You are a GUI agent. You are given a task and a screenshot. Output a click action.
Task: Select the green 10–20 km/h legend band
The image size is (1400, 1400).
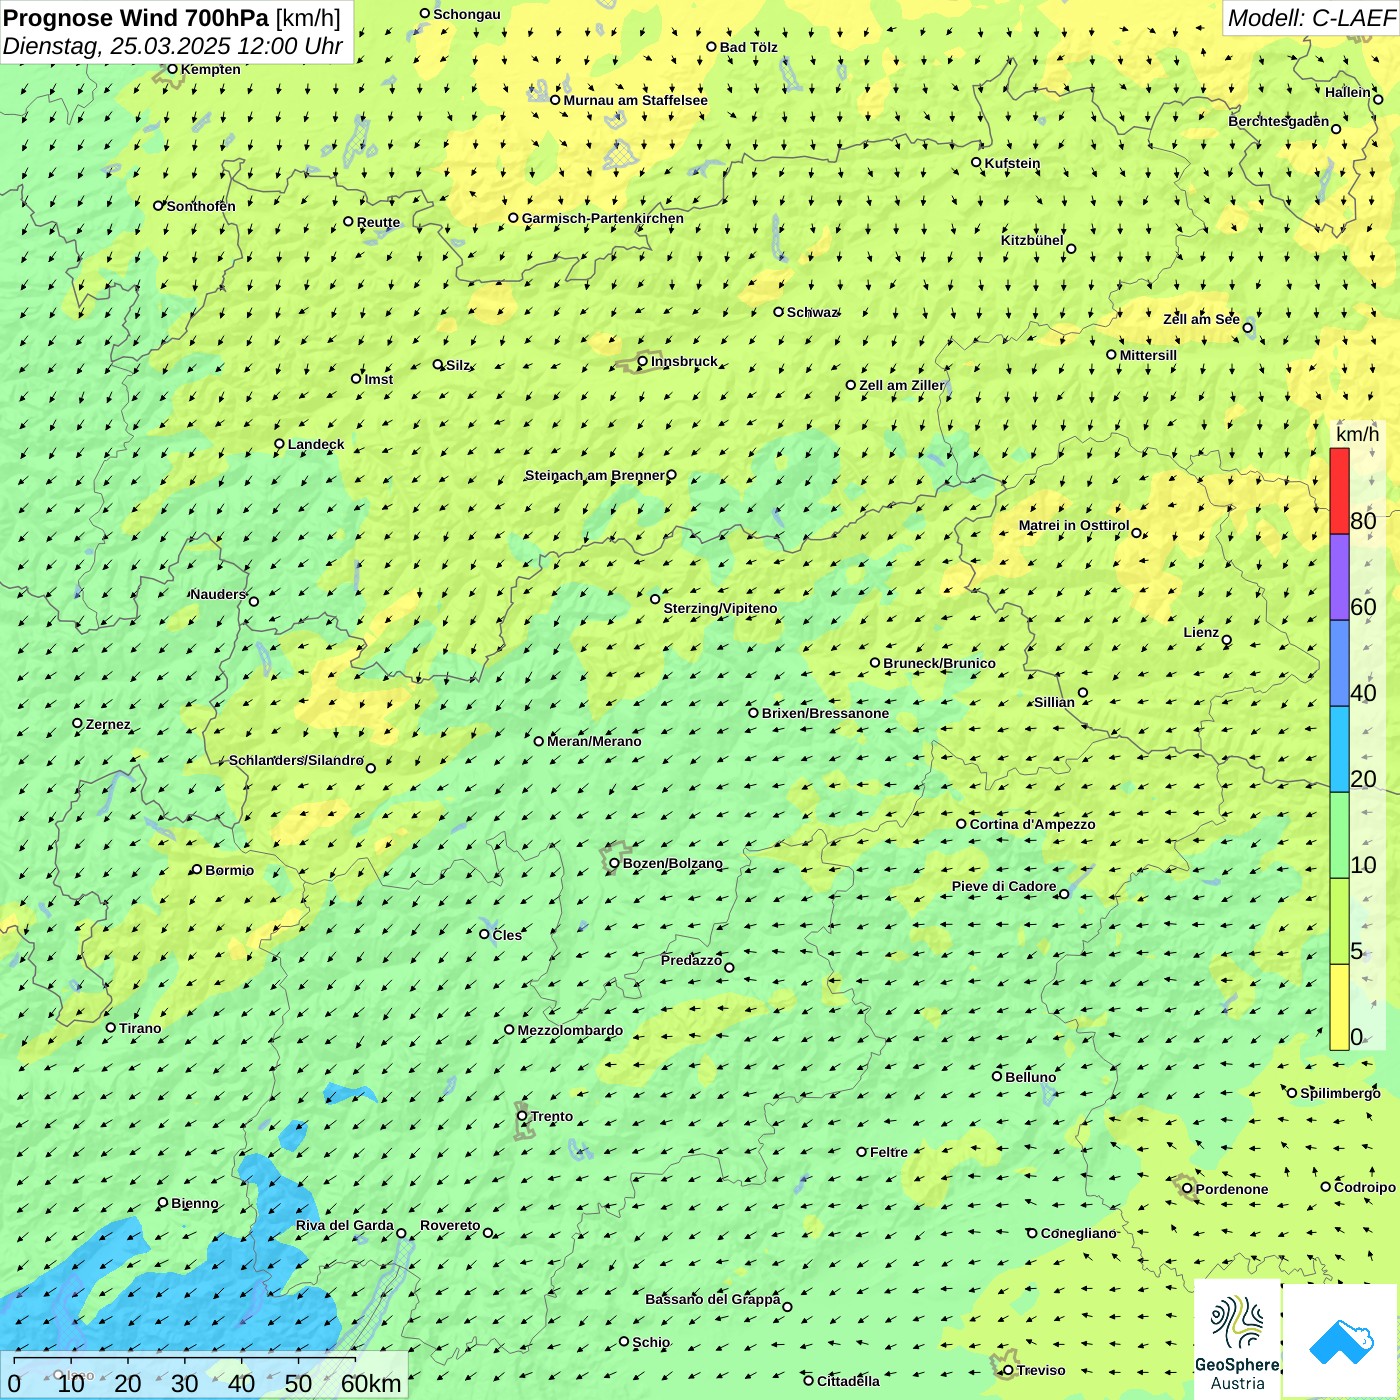[1339, 835]
